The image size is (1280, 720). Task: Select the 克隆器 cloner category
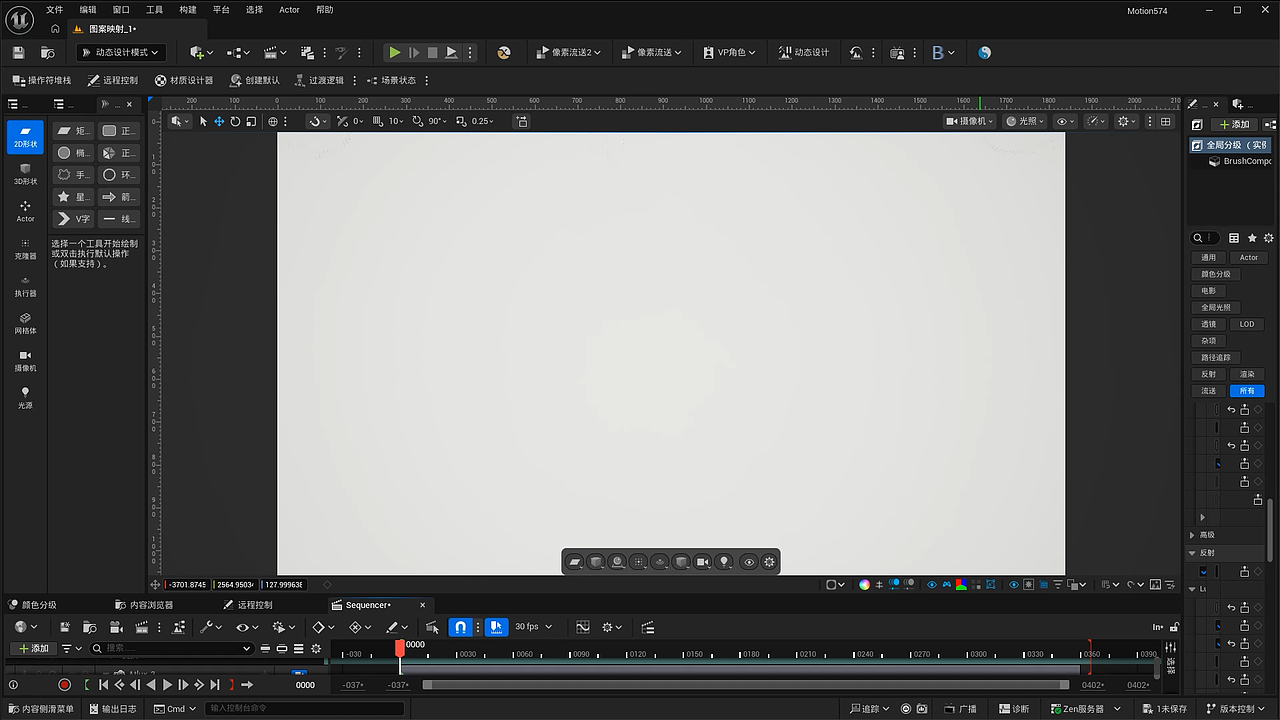click(25, 249)
